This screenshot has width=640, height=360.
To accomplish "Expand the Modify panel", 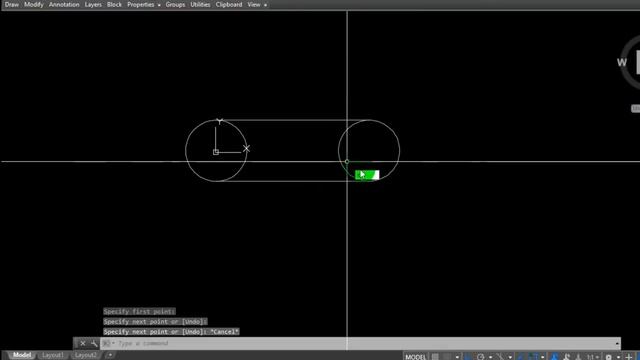I will point(33,4).
